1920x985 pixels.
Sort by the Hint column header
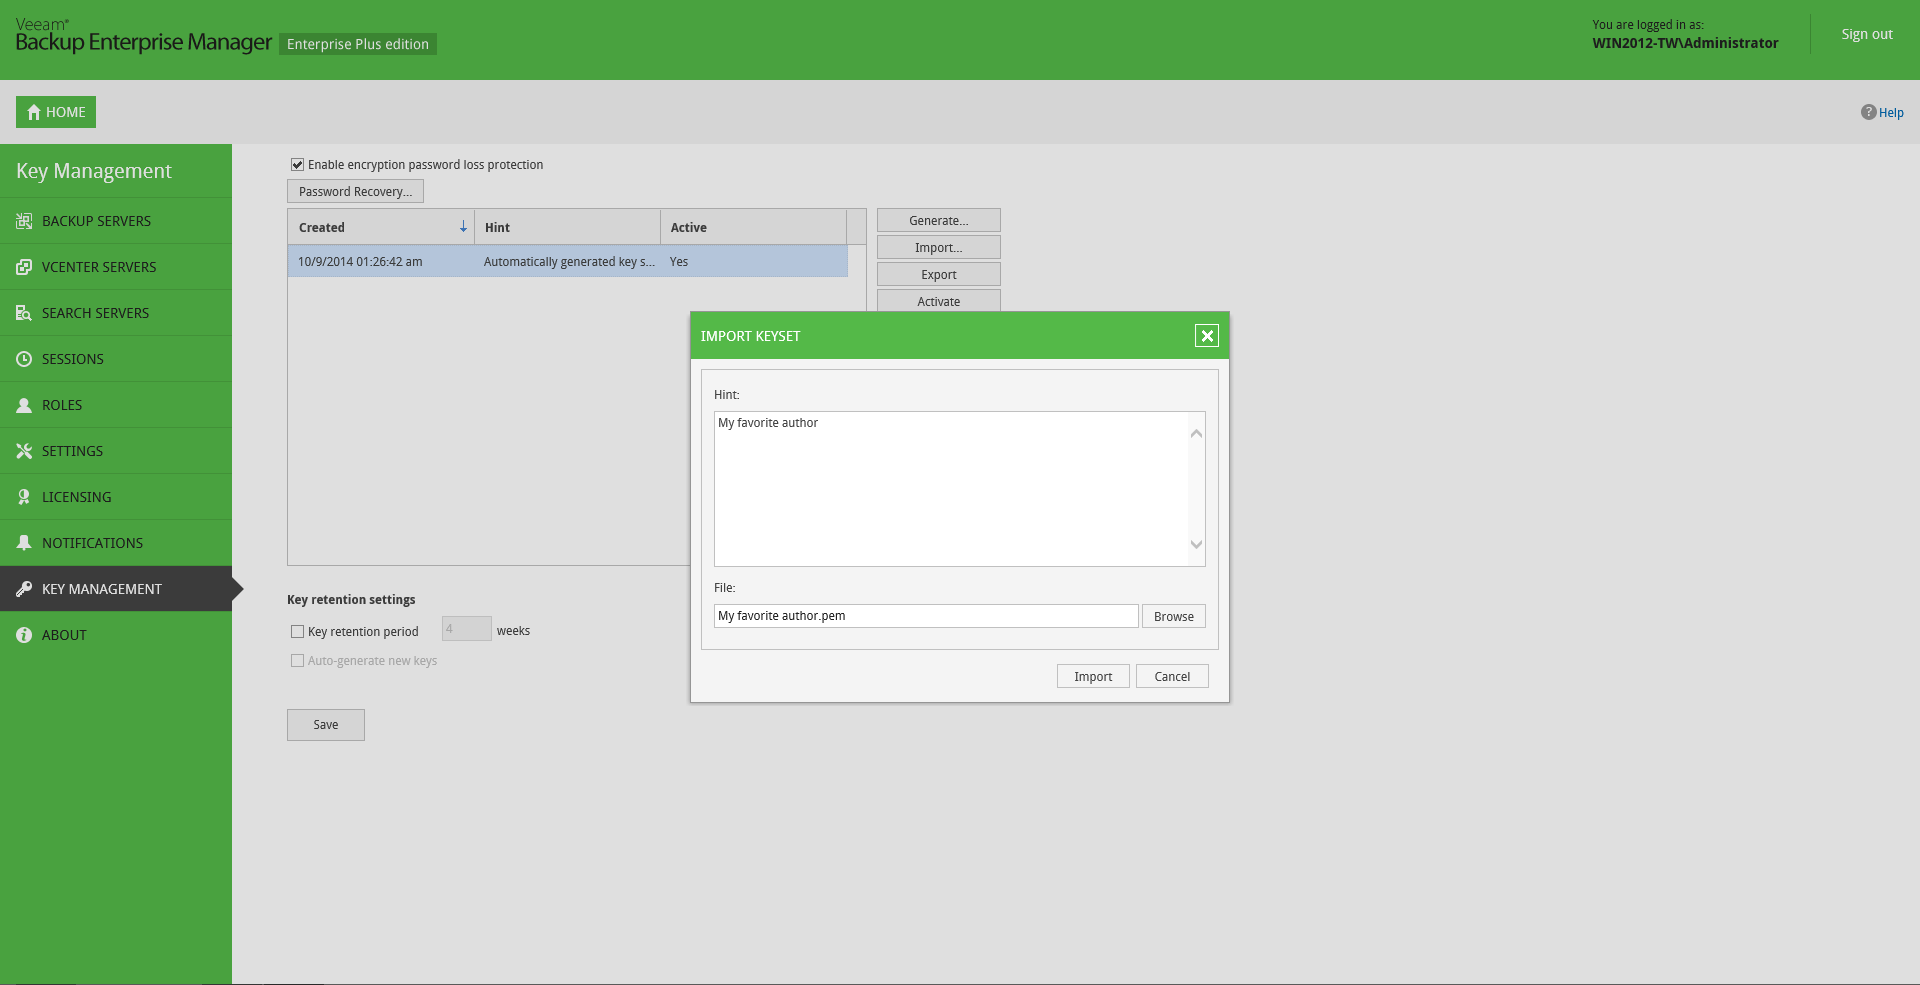click(567, 227)
